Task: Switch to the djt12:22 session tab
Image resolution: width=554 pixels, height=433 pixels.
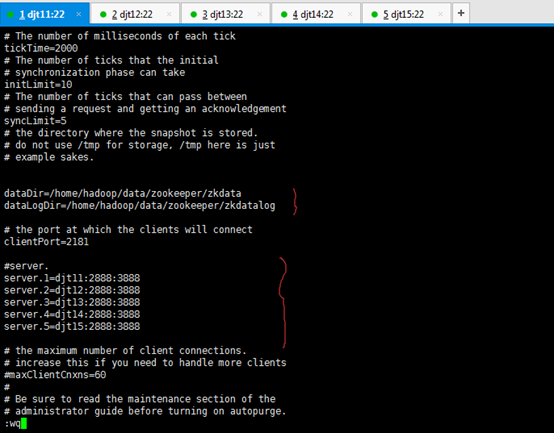Action: point(135,14)
